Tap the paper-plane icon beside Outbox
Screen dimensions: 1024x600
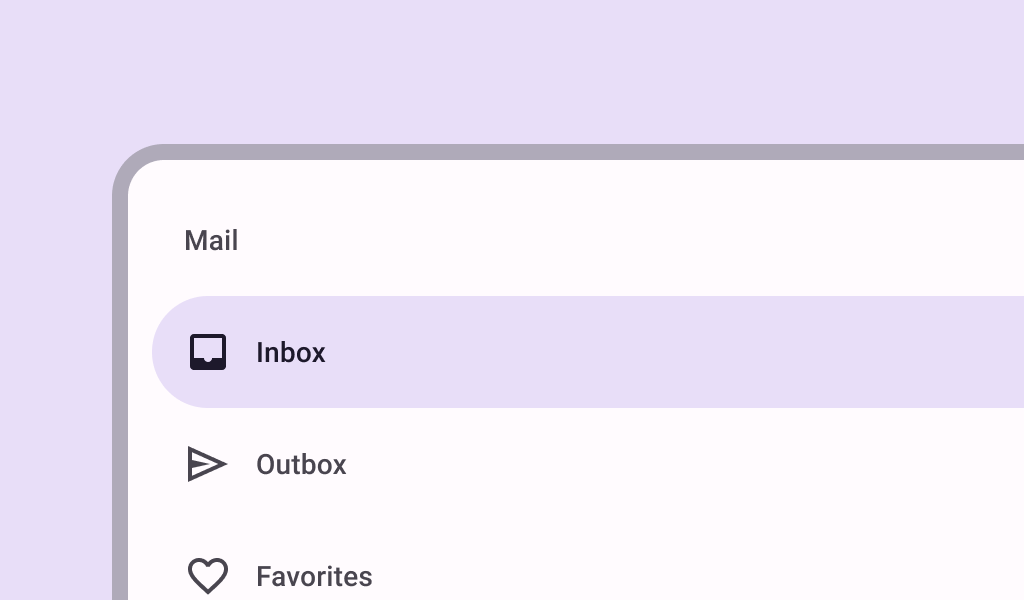(x=207, y=464)
